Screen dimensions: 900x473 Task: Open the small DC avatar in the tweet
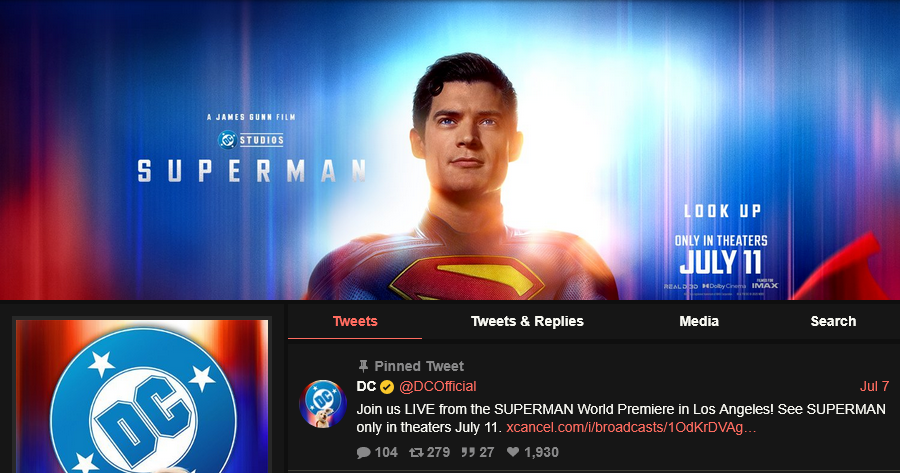point(323,404)
